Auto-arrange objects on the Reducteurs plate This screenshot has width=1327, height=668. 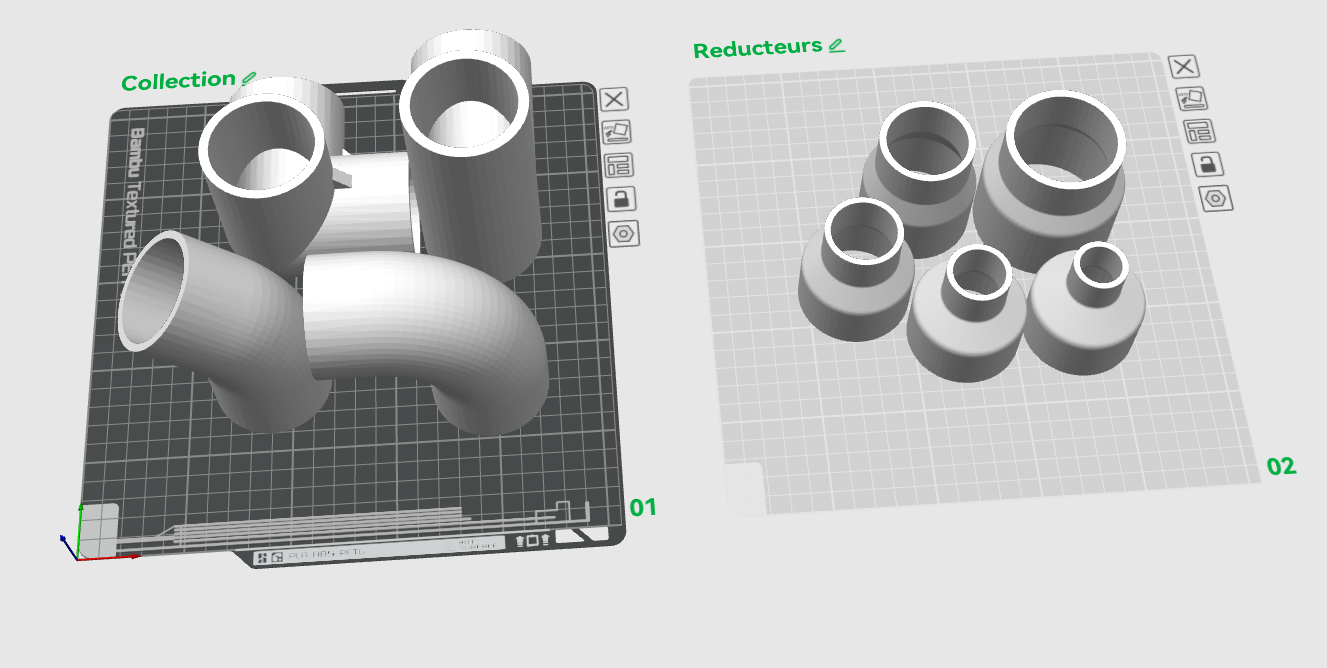point(1199,131)
